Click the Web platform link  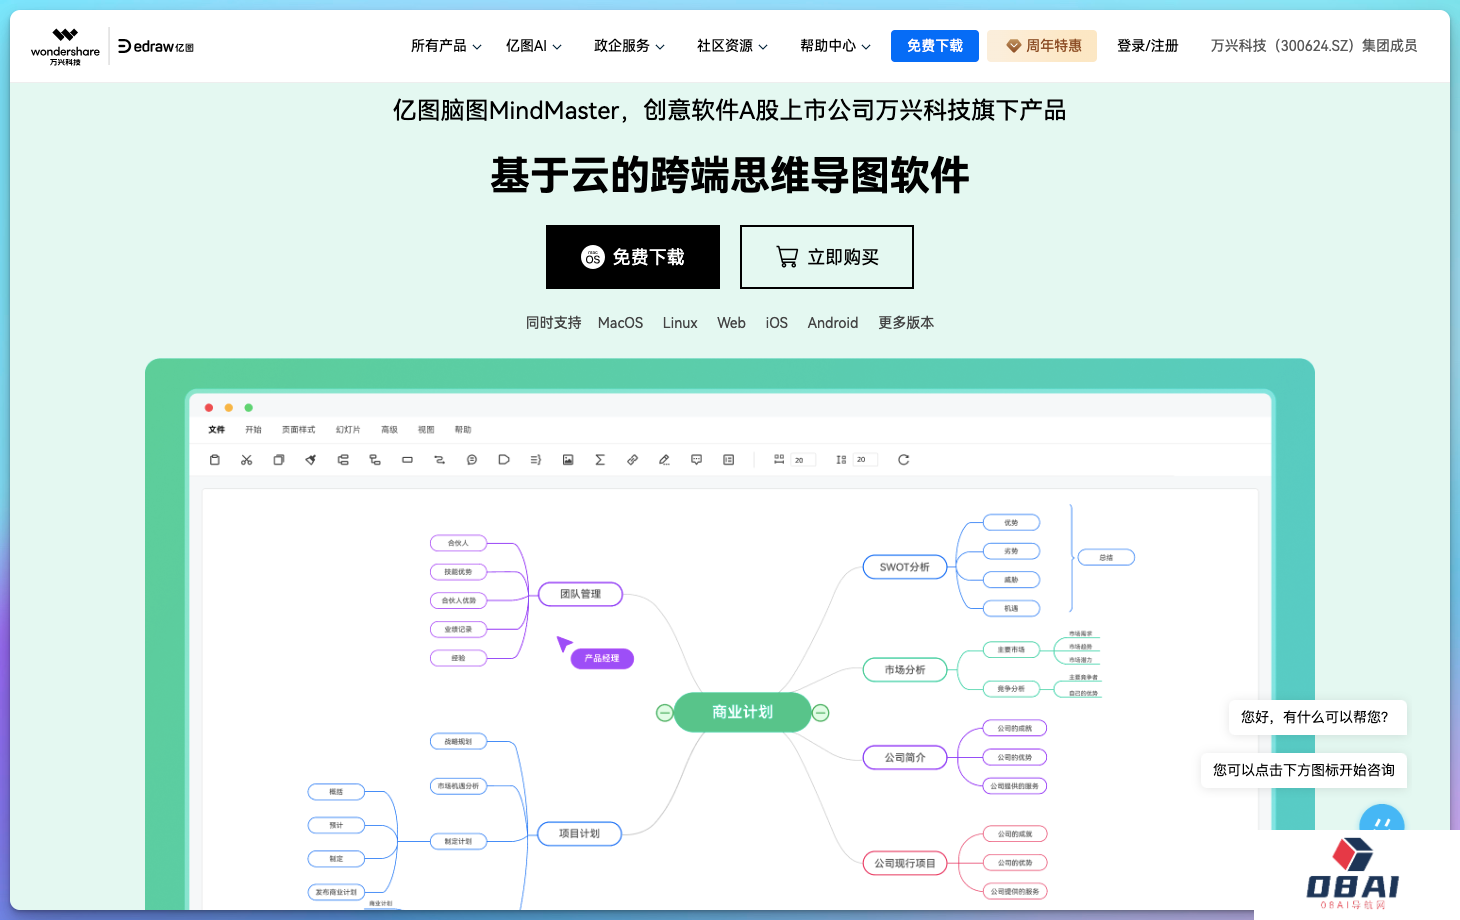[x=731, y=323]
